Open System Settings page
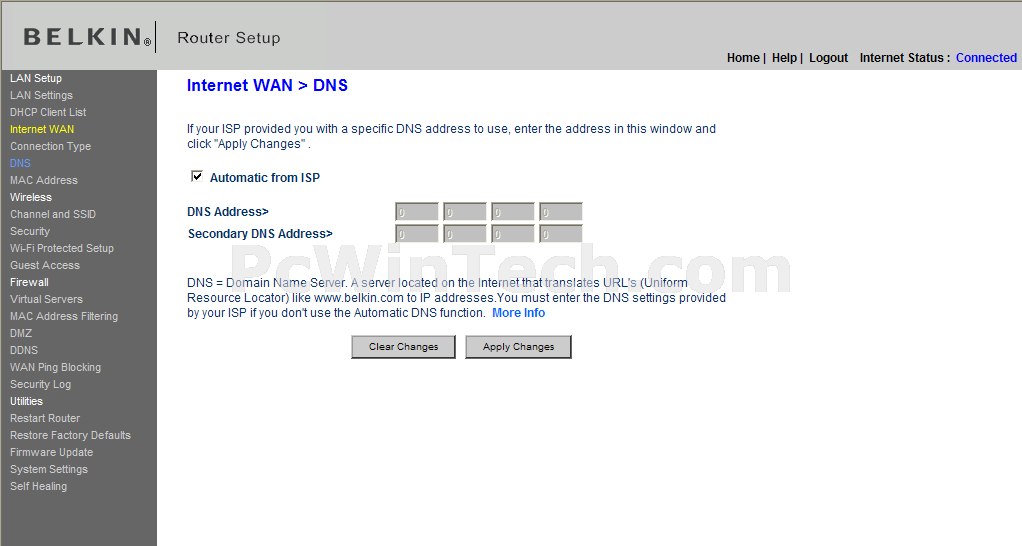The image size is (1022, 546). tap(49, 469)
